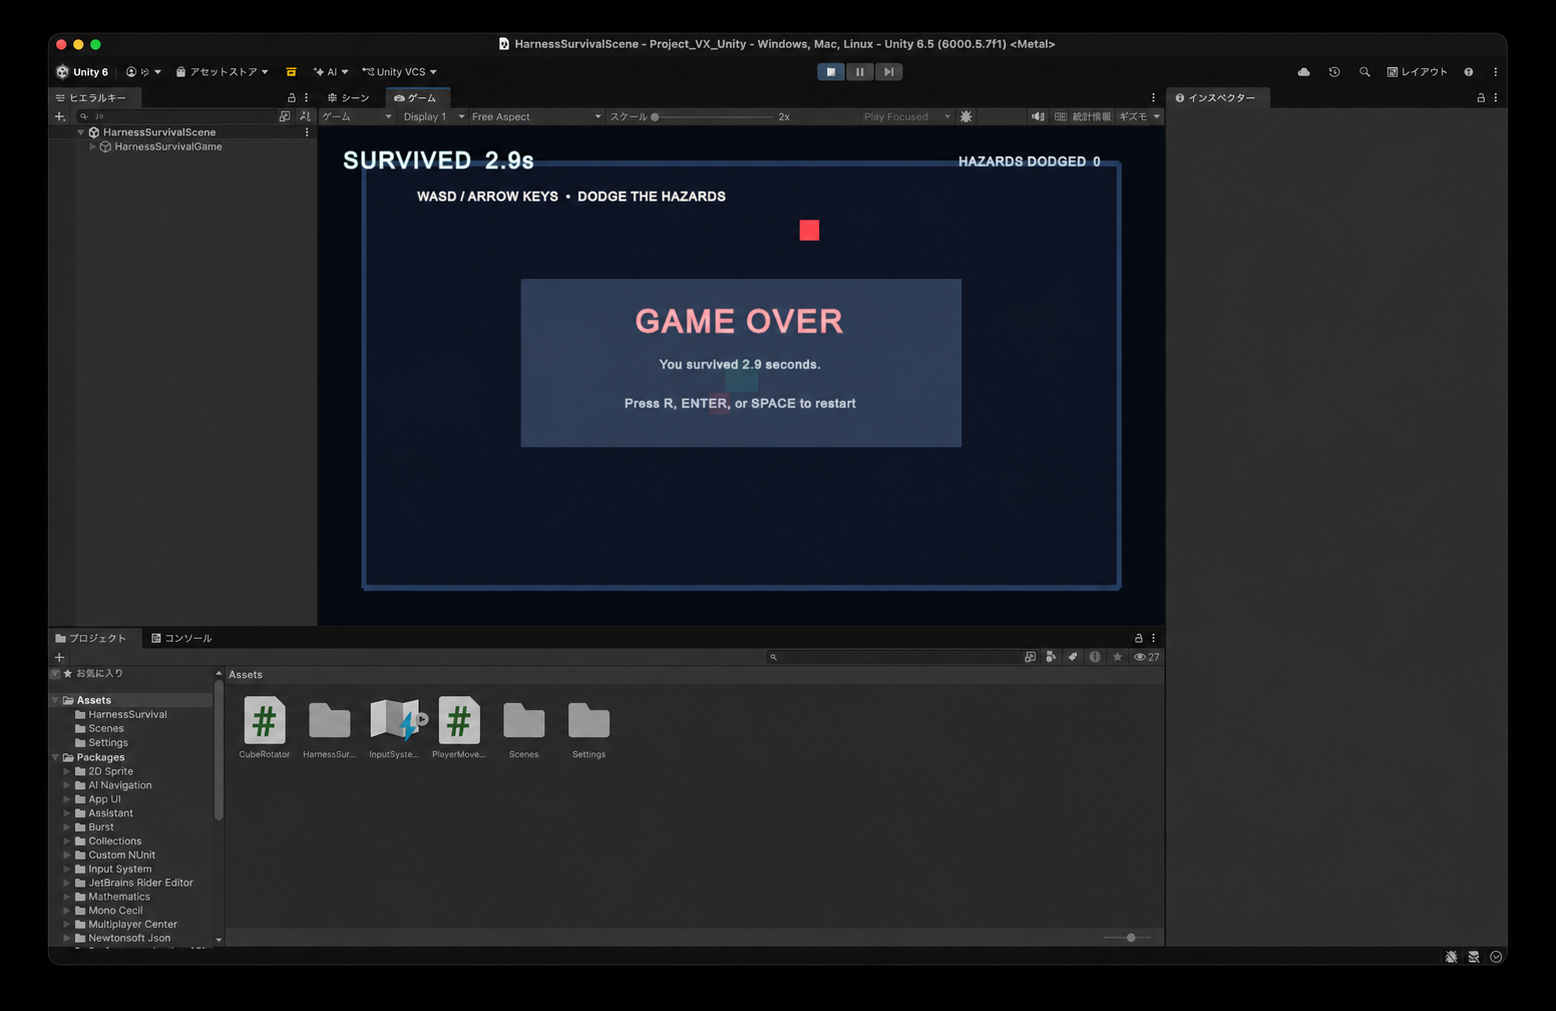This screenshot has width=1556, height=1011.
Task: Click the search by label tag icon
Action: (1073, 657)
